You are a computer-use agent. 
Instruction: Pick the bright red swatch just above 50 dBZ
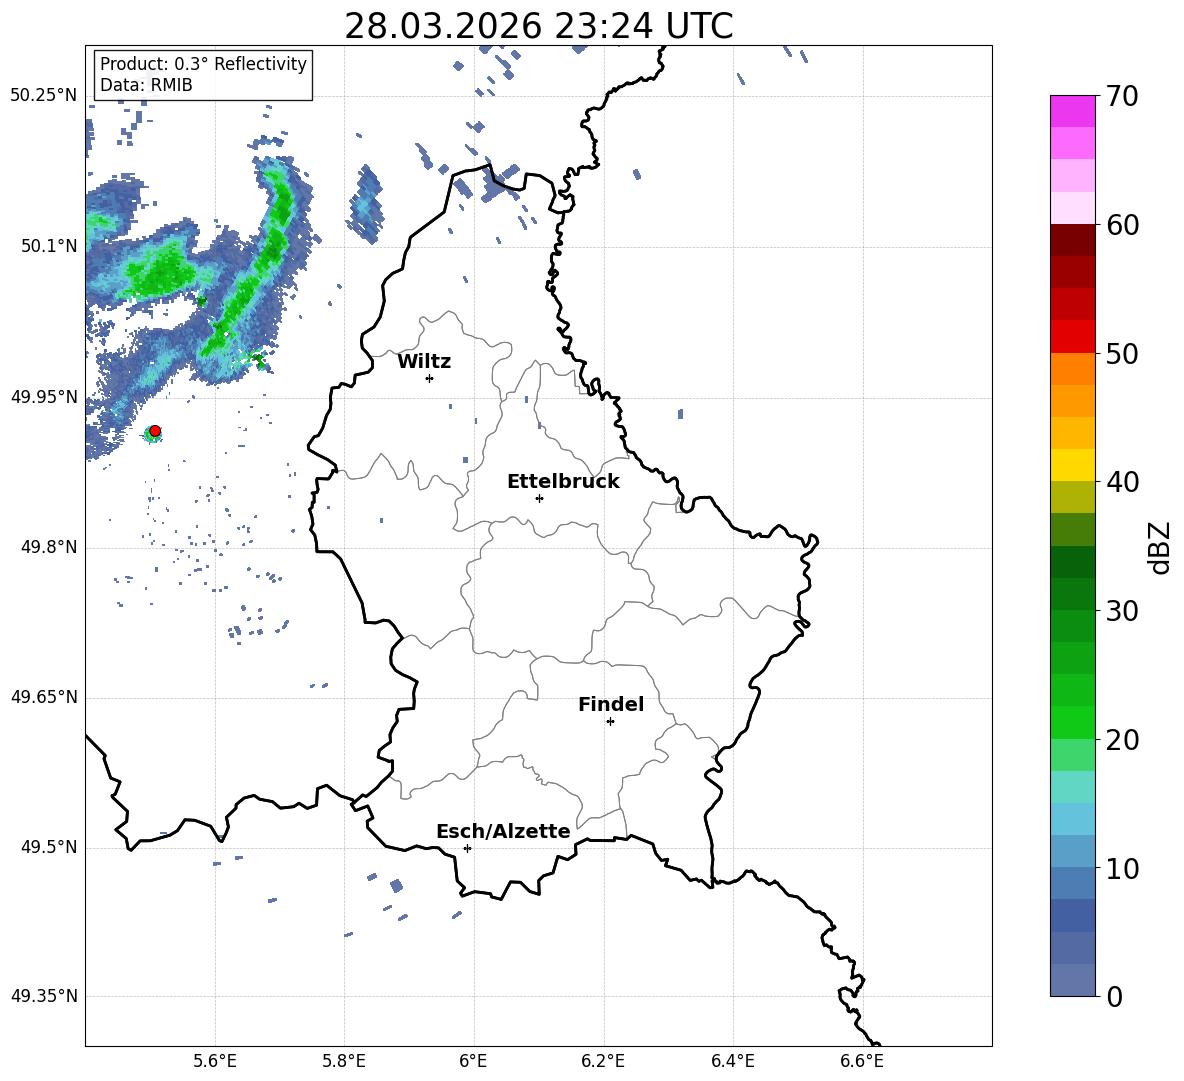pos(1072,337)
